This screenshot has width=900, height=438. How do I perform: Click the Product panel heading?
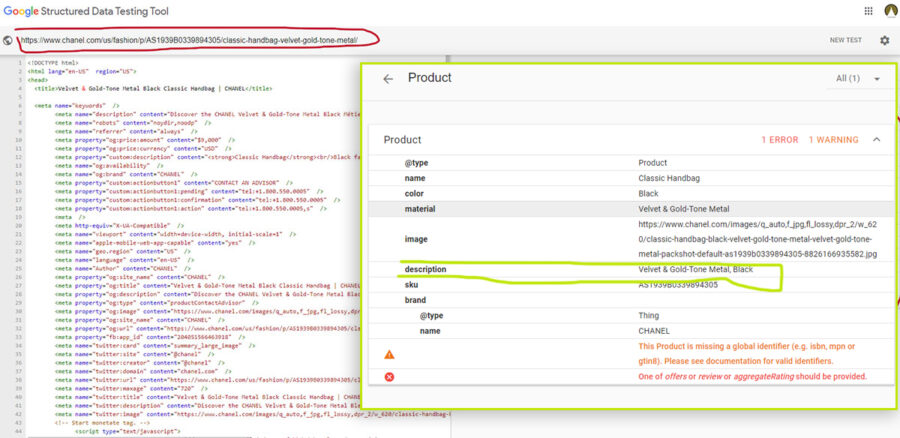pyautogui.click(x=430, y=77)
